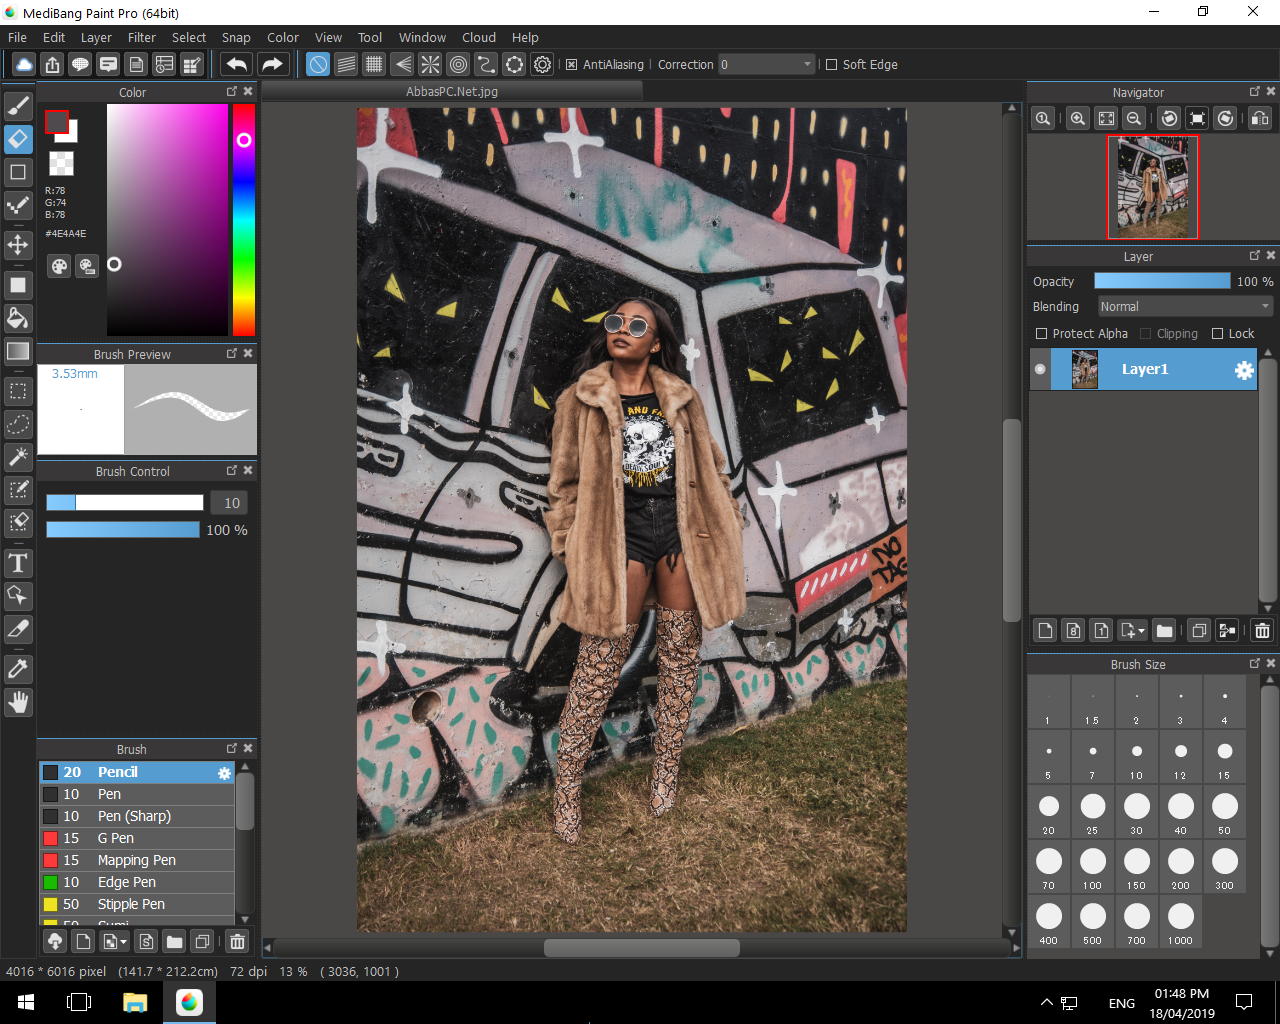Viewport: 1280px width, 1024px height.
Task: Delete layer with Layer panel trash icon
Action: [1262, 630]
